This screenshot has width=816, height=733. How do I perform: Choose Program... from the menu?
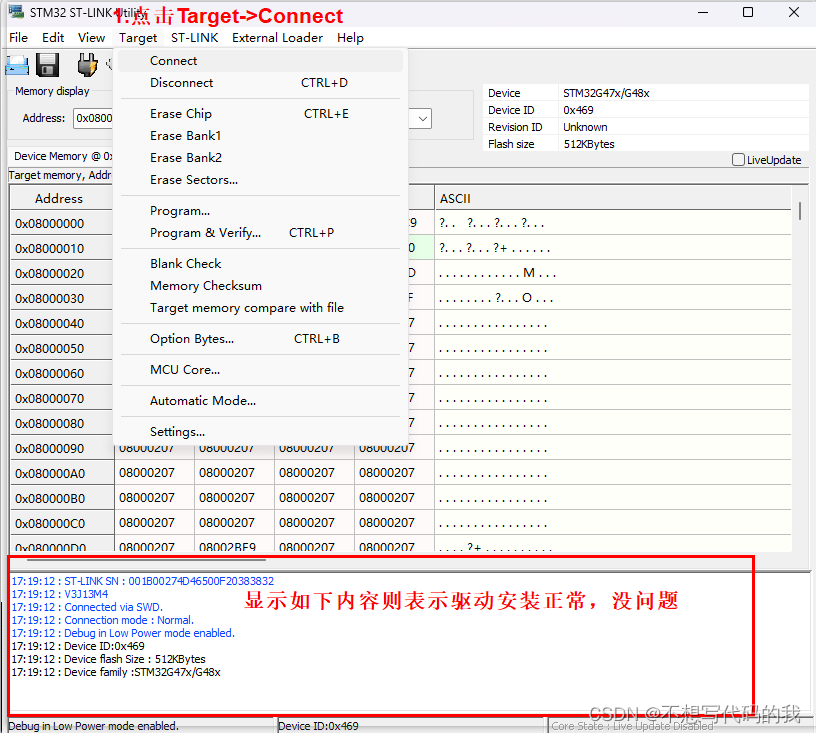(x=260, y=211)
